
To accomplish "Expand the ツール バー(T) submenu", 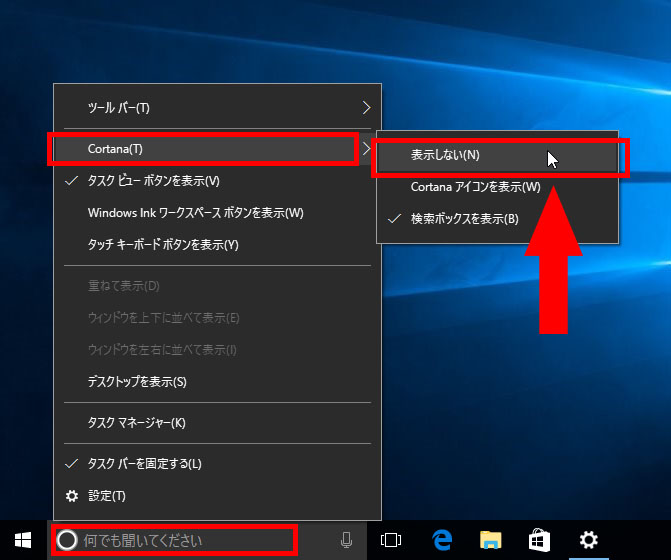I will click(x=217, y=107).
